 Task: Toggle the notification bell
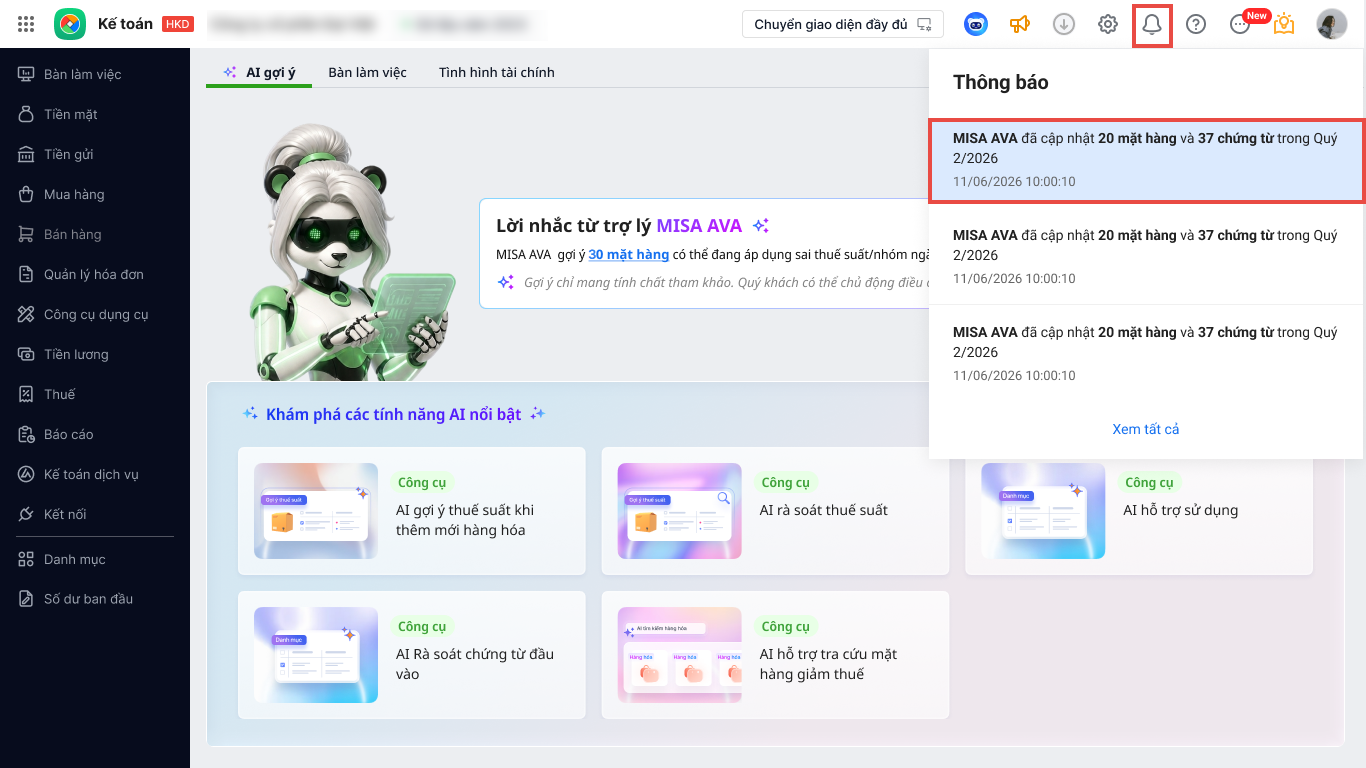1152,24
